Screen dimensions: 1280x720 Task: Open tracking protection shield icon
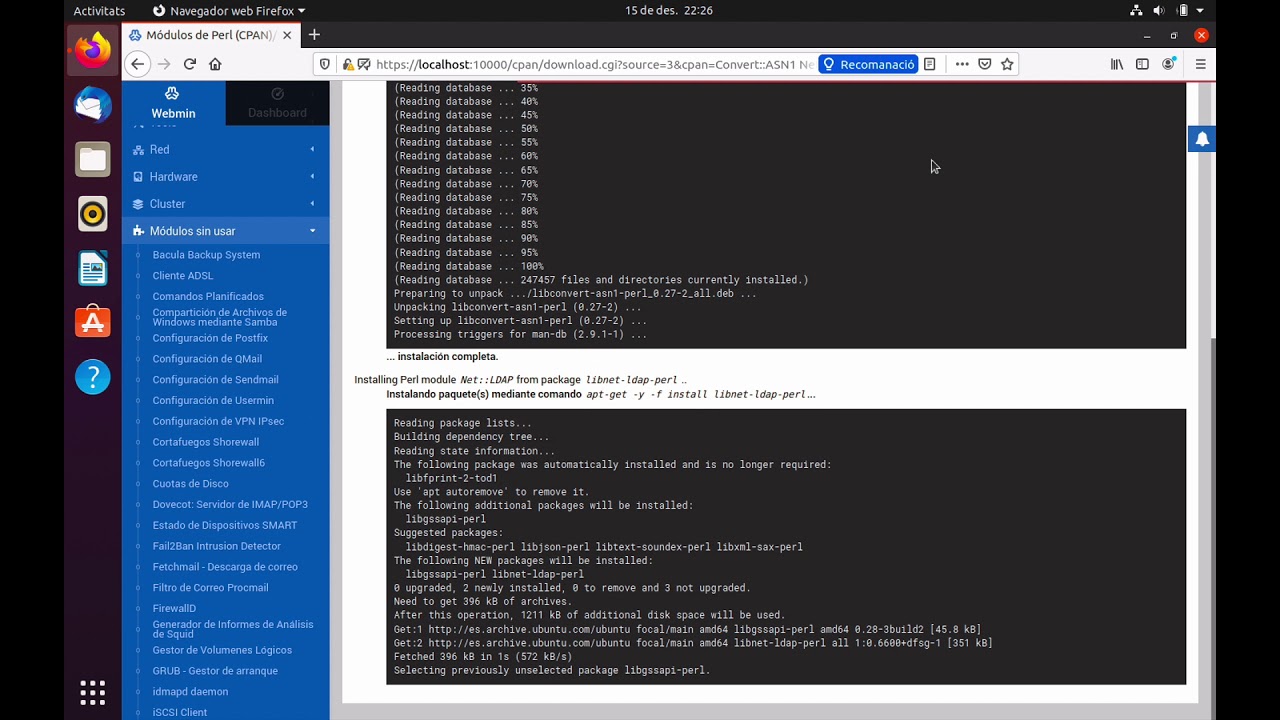pos(325,64)
